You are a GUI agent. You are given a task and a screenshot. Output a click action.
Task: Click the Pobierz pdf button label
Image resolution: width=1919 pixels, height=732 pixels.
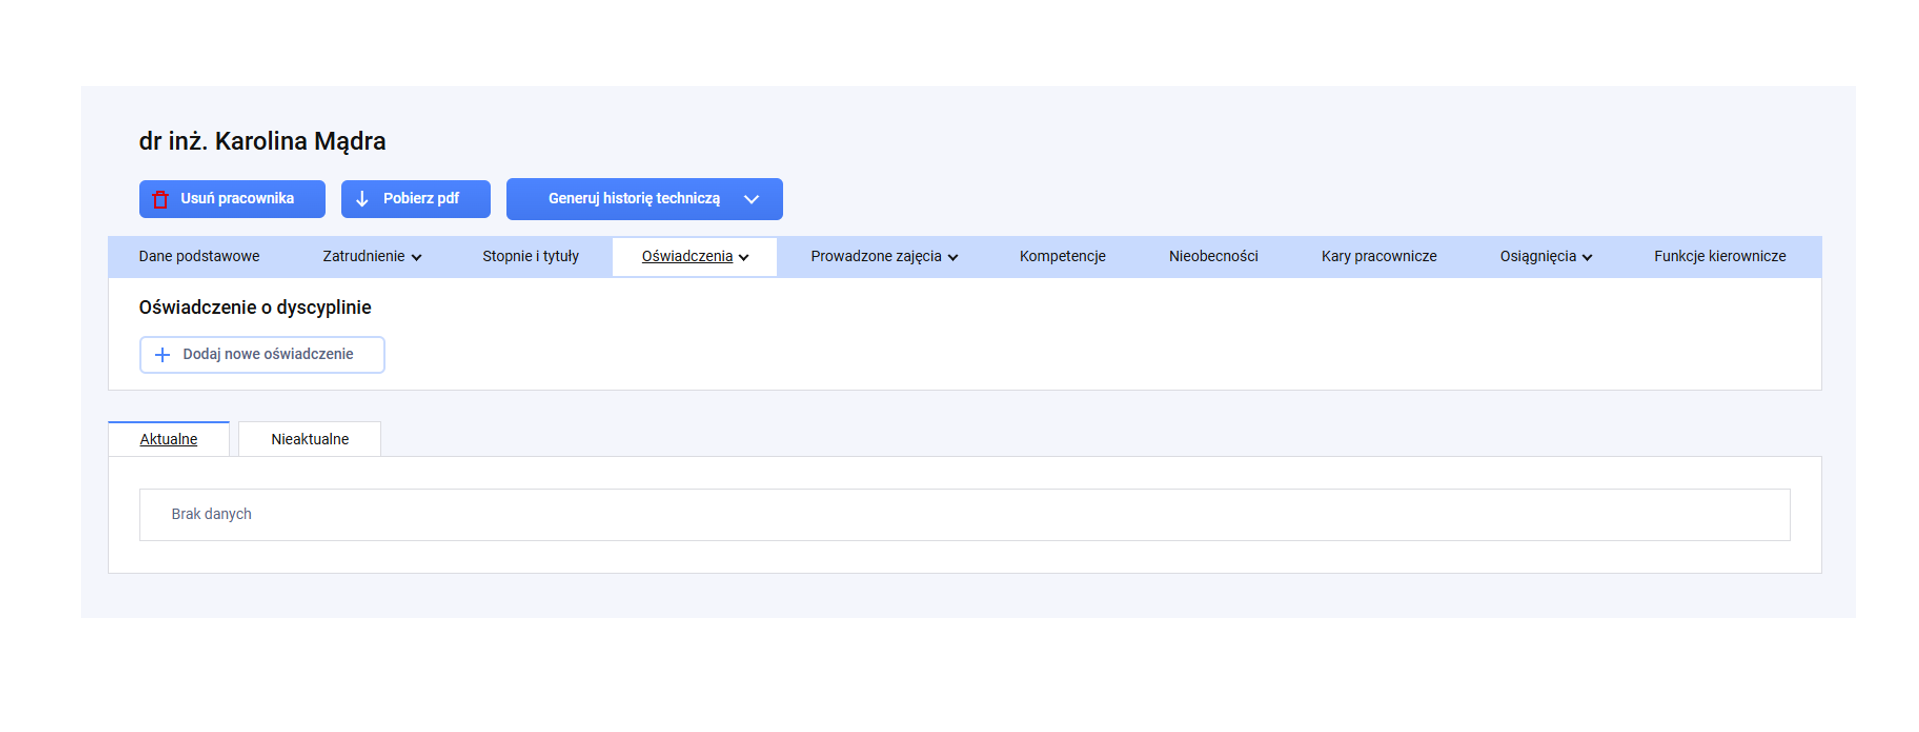click(x=421, y=198)
